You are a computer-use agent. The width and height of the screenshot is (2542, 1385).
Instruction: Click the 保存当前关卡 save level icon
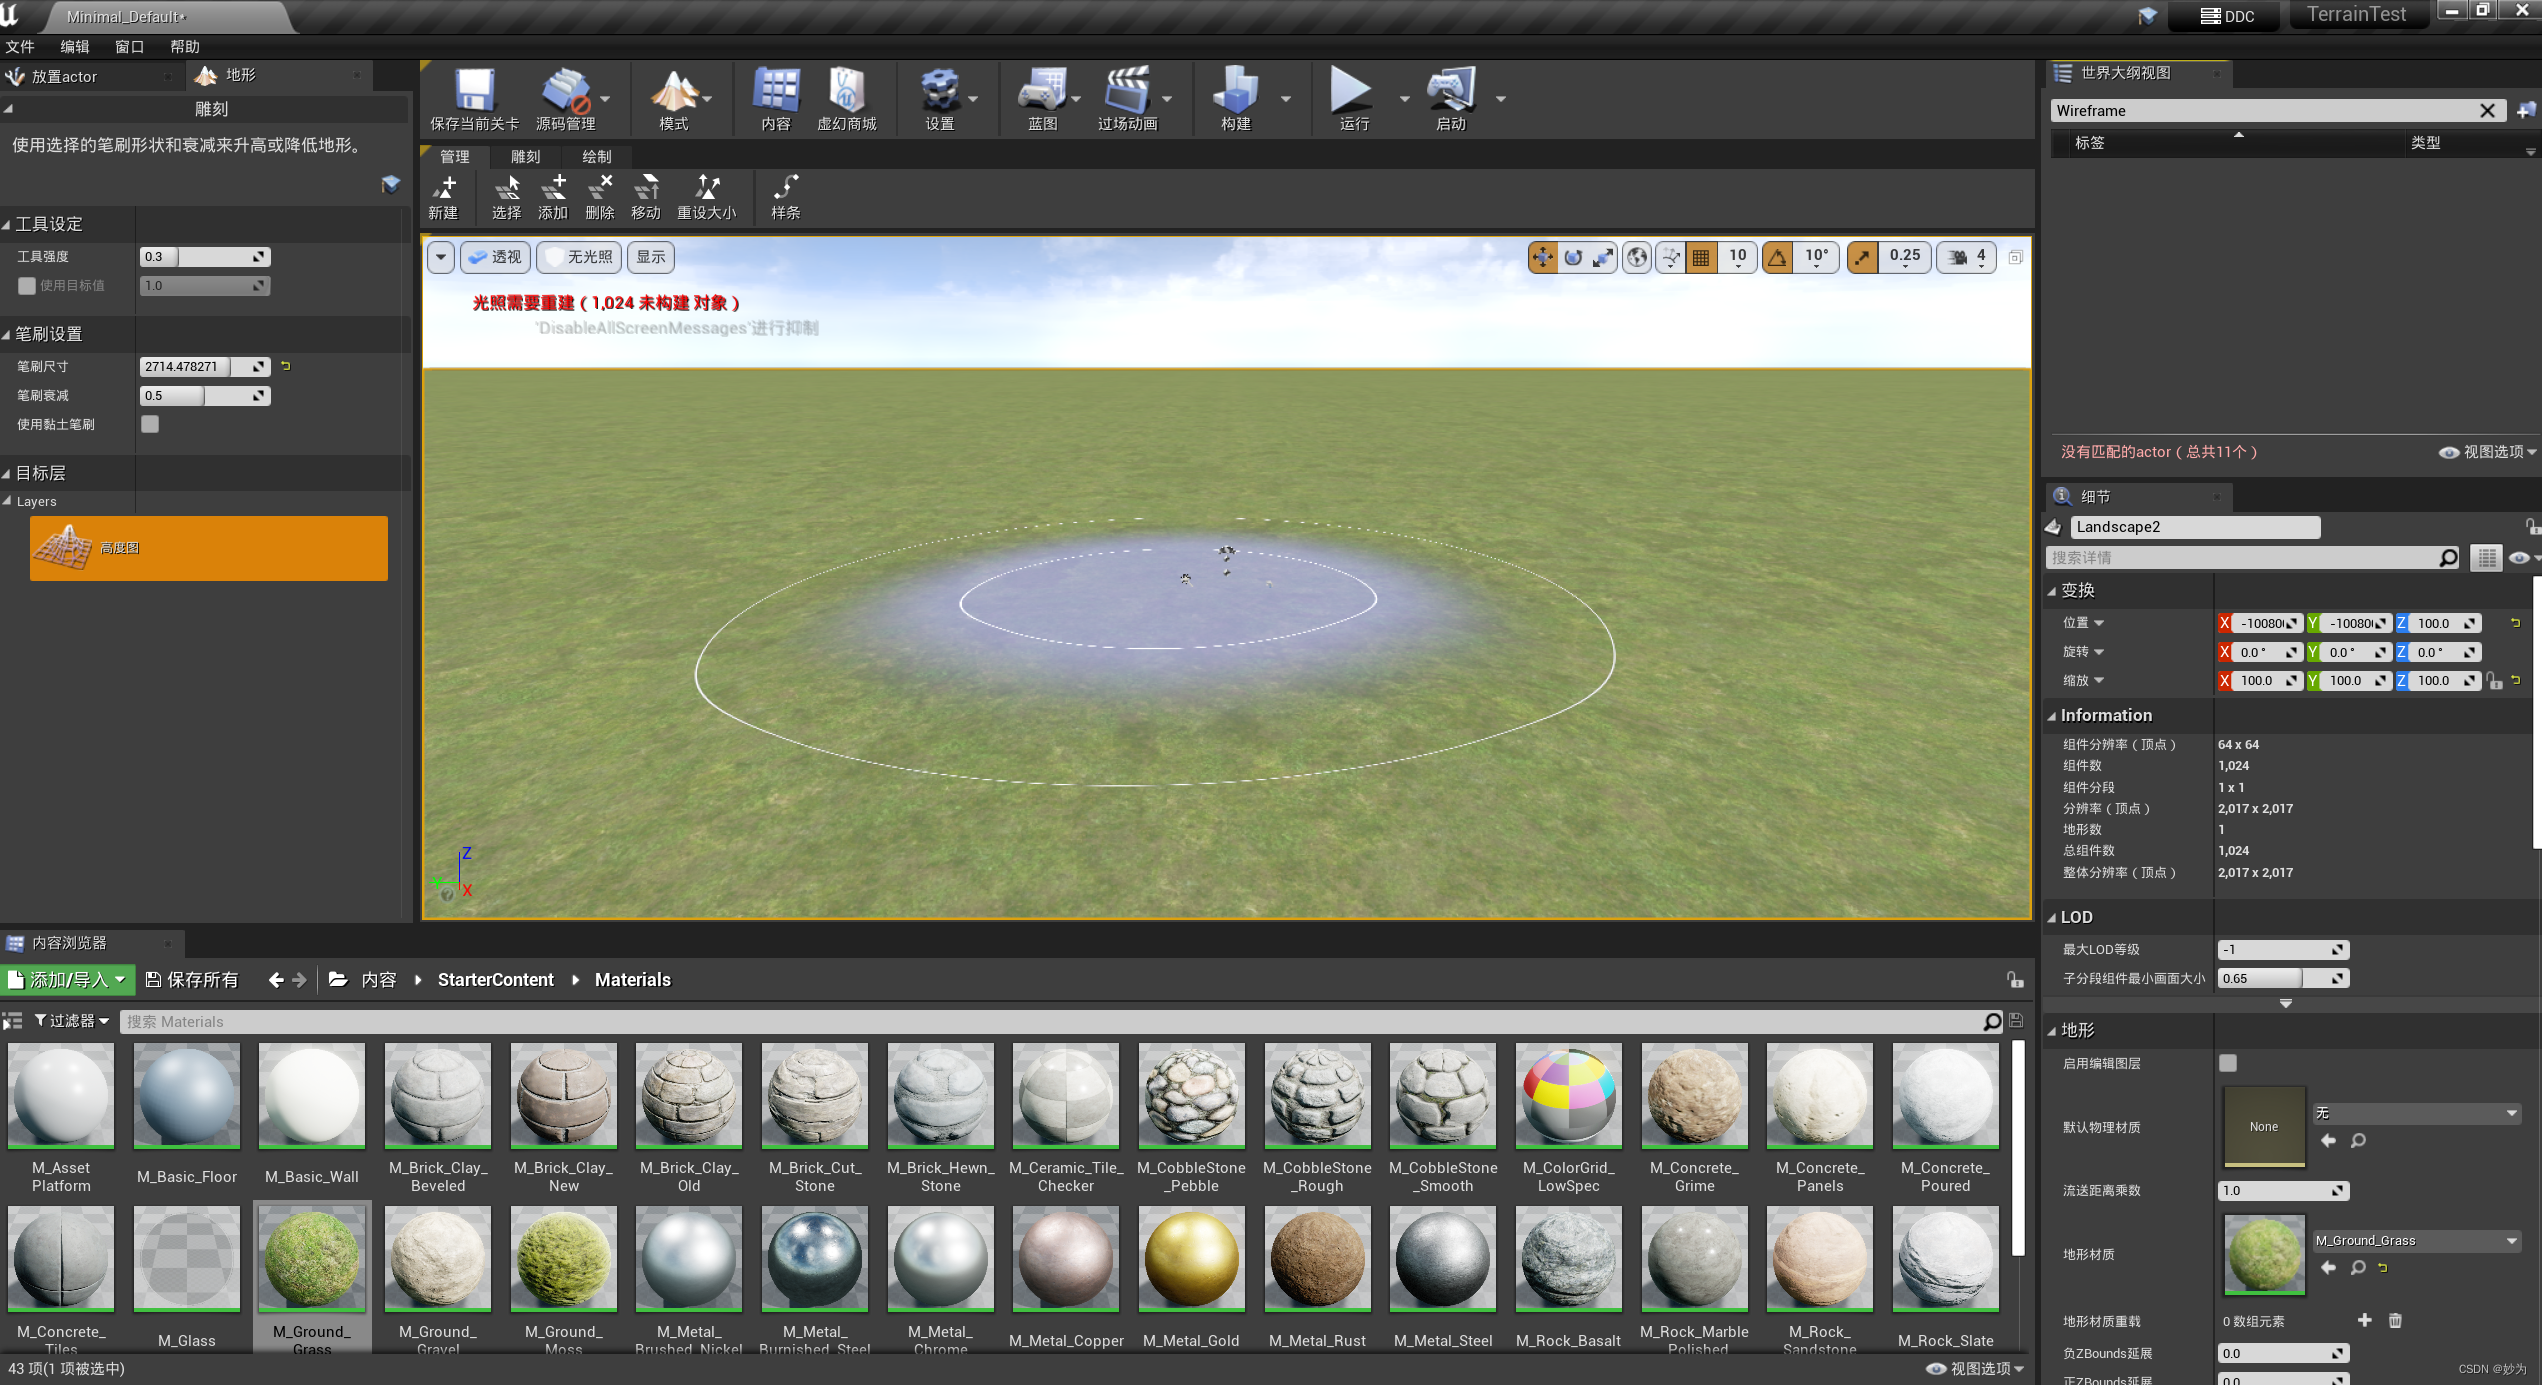click(x=474, y=99)
